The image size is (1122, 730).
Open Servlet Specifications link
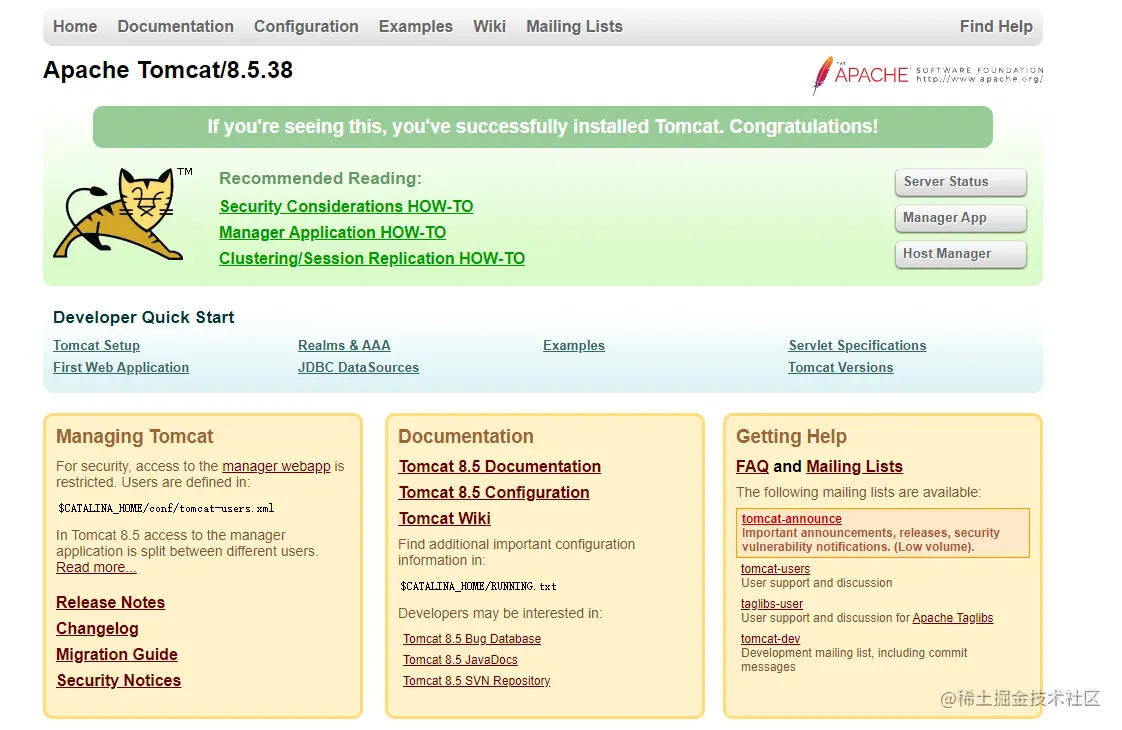click(x=857, y=346)
